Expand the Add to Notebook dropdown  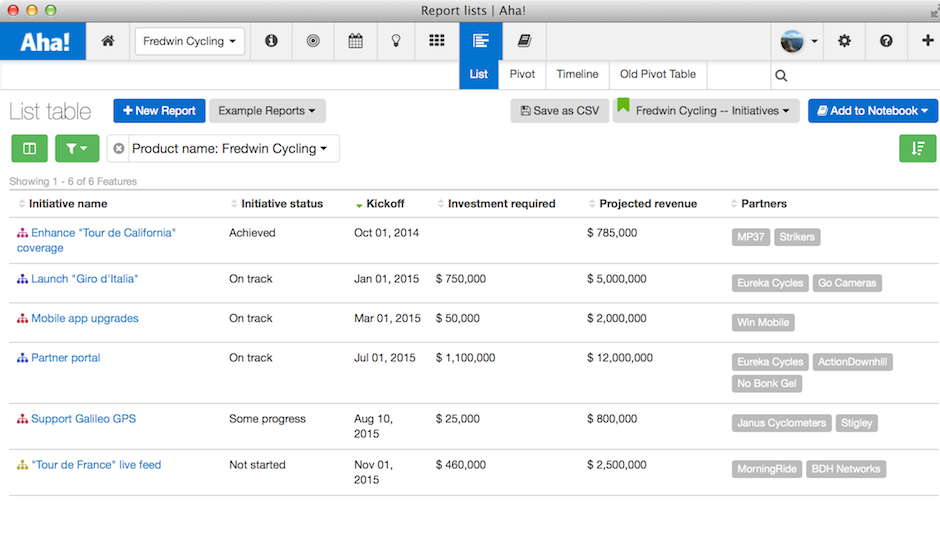coord(873,111)
